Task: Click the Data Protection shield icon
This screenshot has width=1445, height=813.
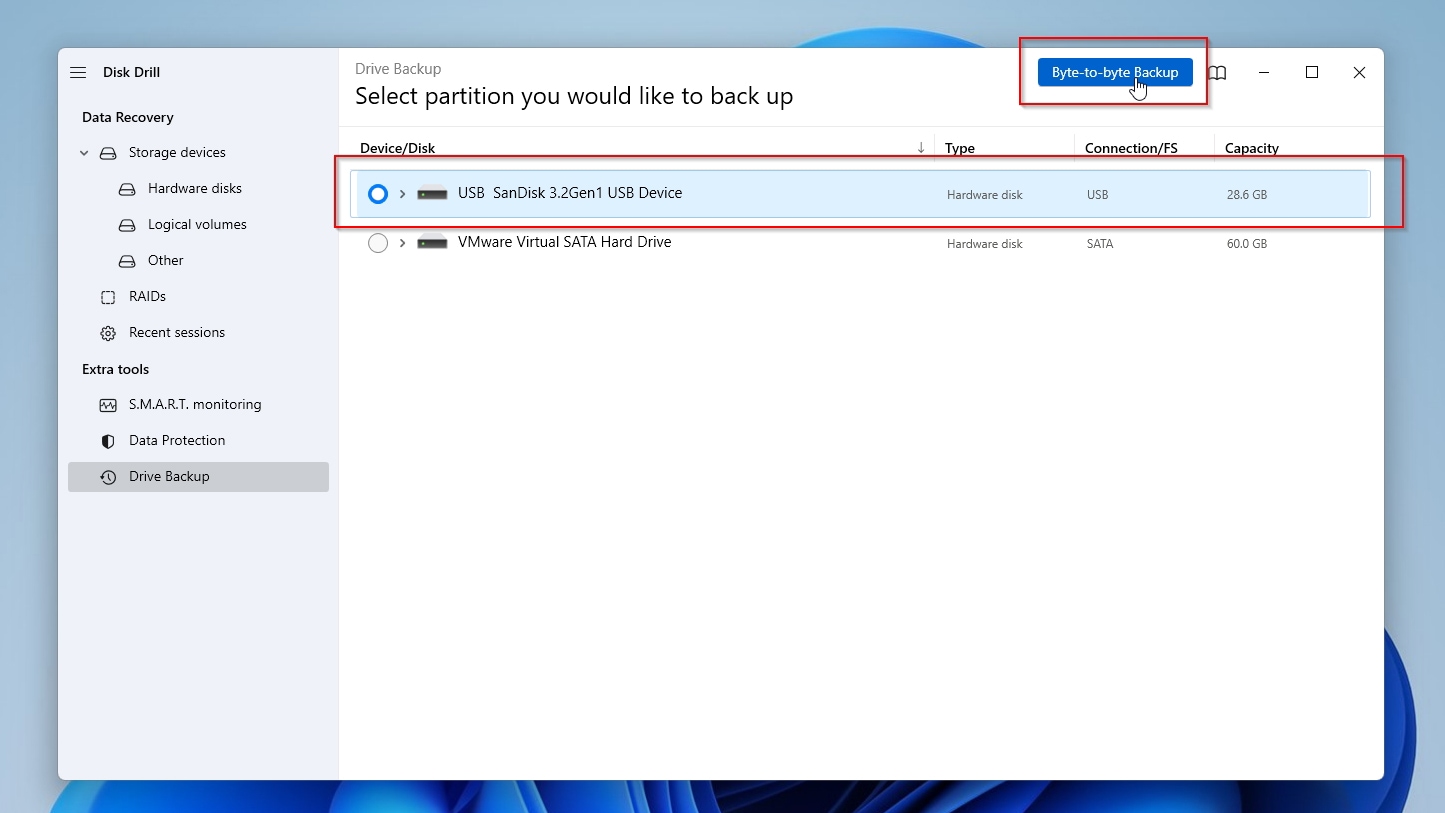Action: (108, 441)
